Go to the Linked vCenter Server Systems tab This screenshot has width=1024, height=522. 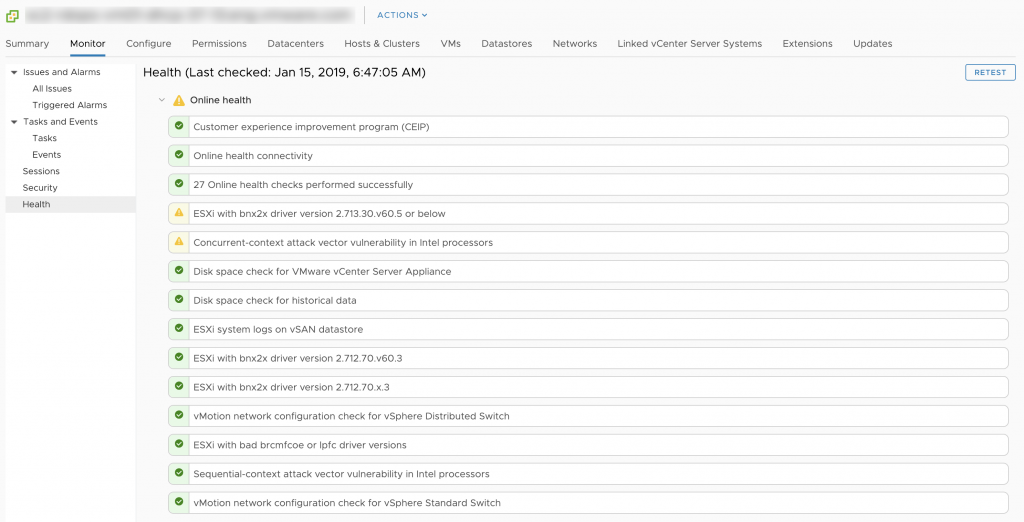pos(689,44)
